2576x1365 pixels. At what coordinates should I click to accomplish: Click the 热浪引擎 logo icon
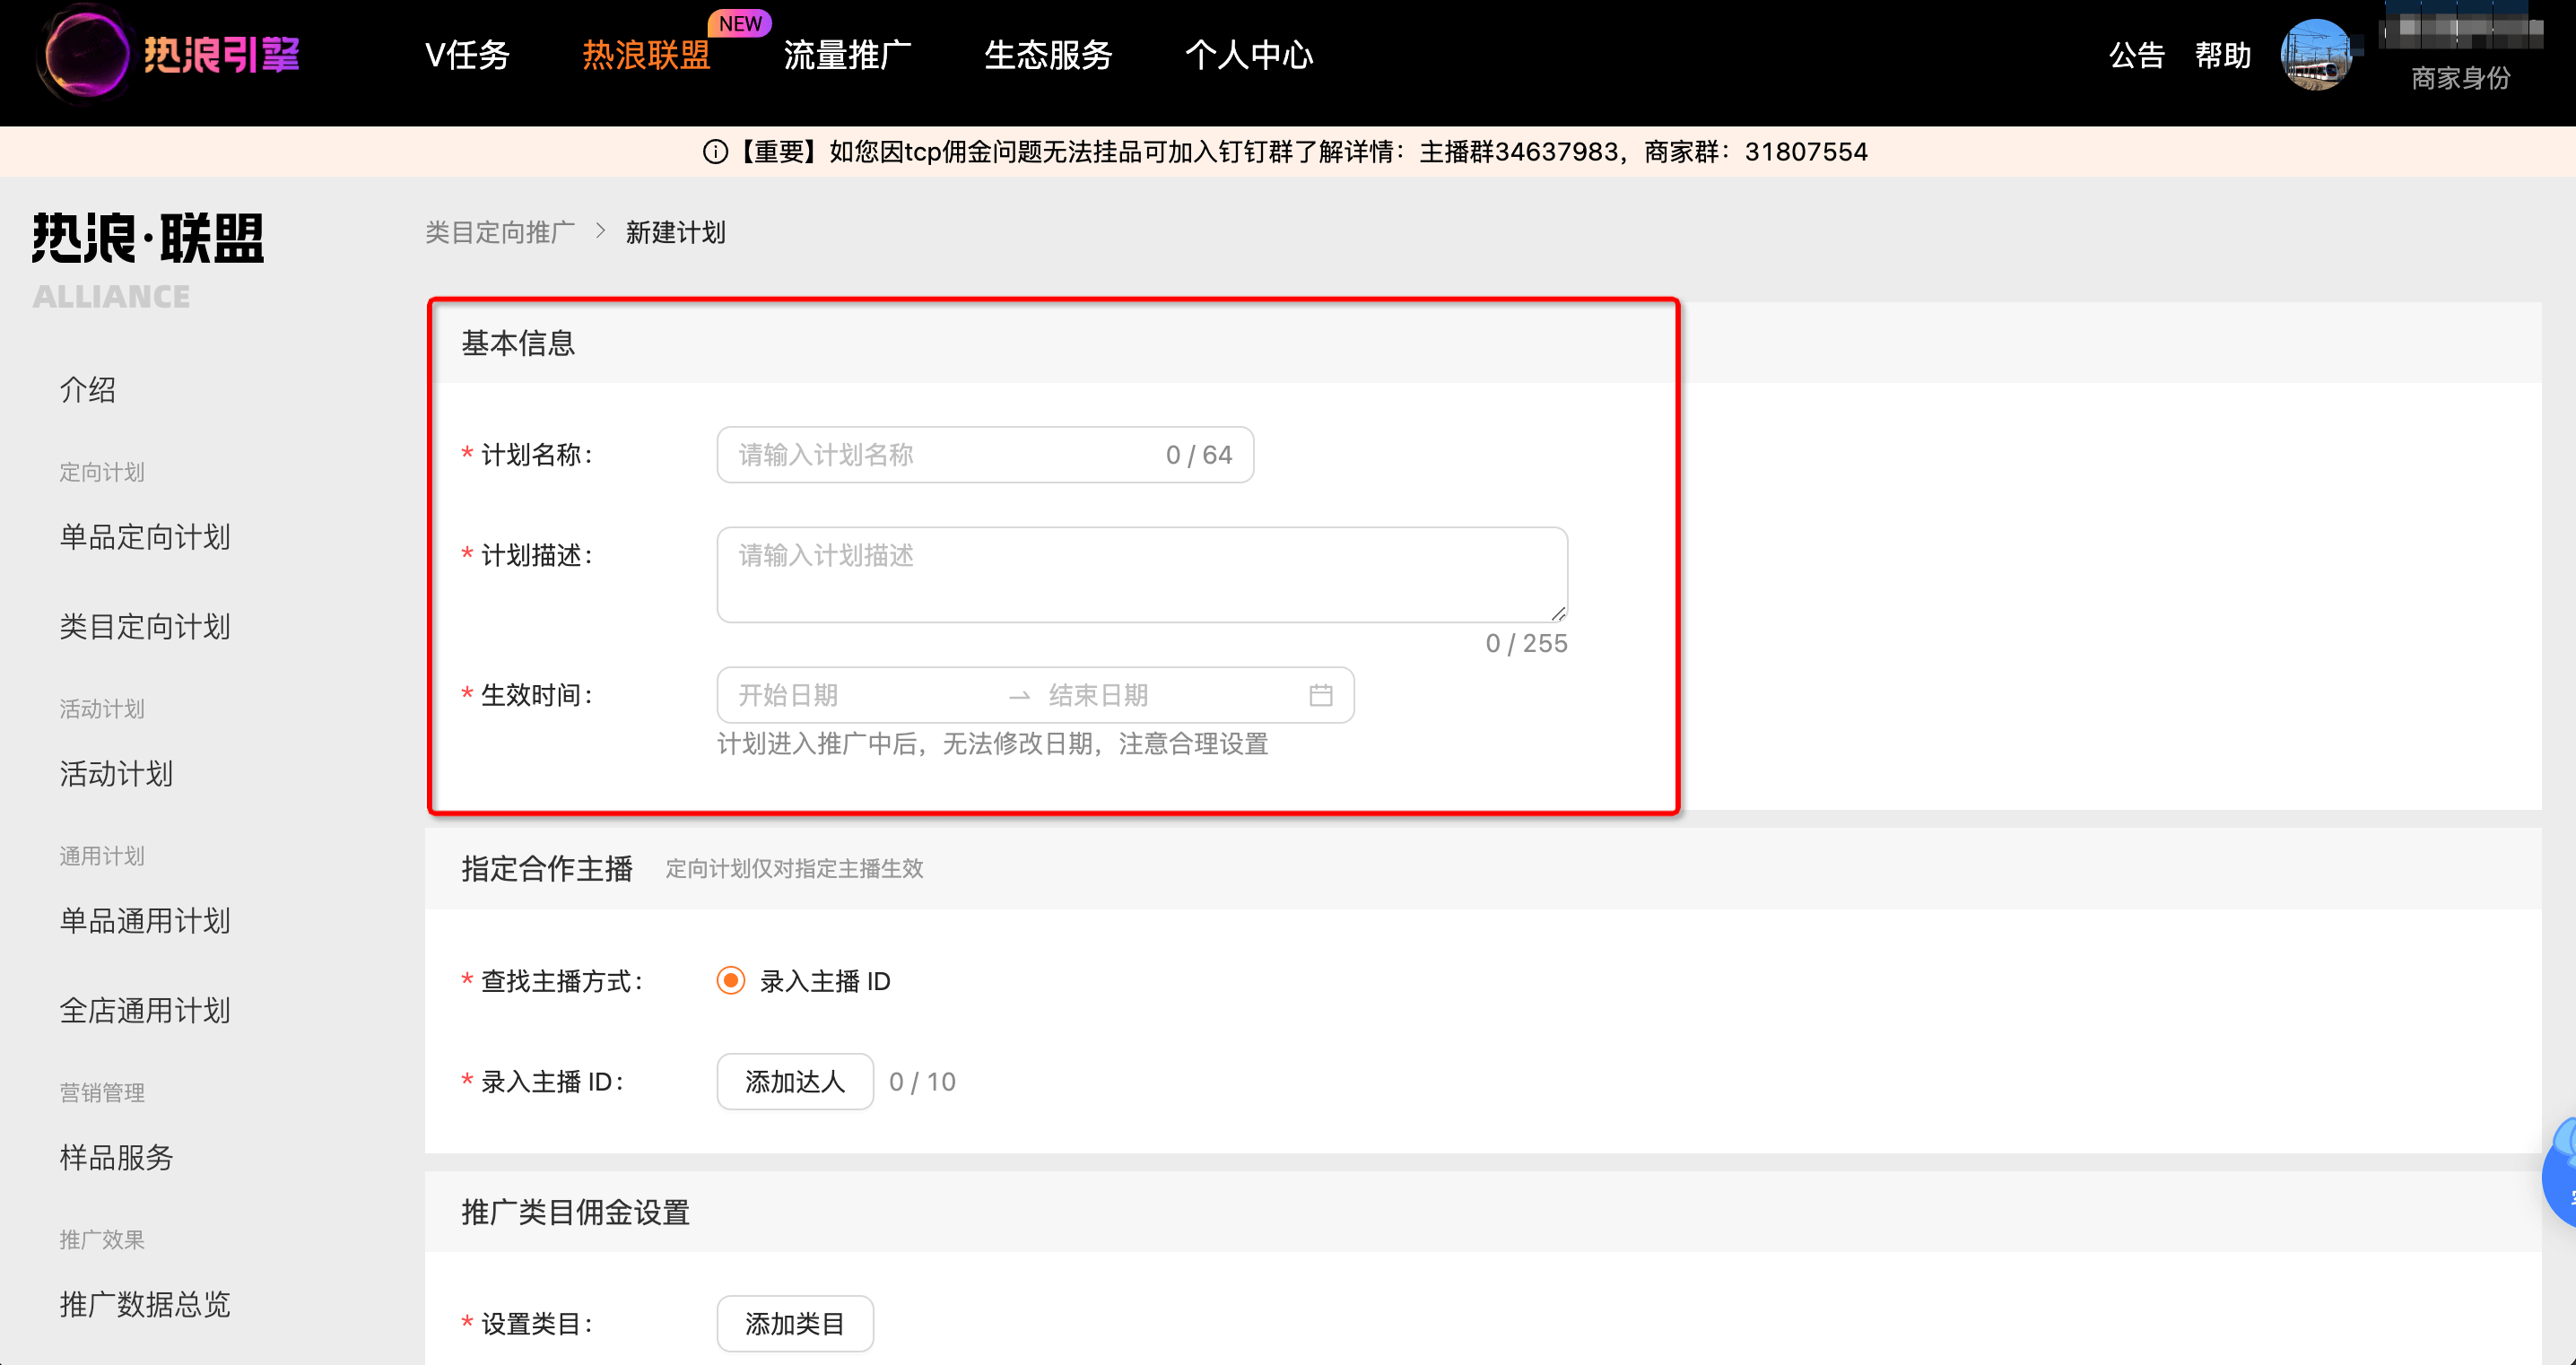click(x=88, y=55)
